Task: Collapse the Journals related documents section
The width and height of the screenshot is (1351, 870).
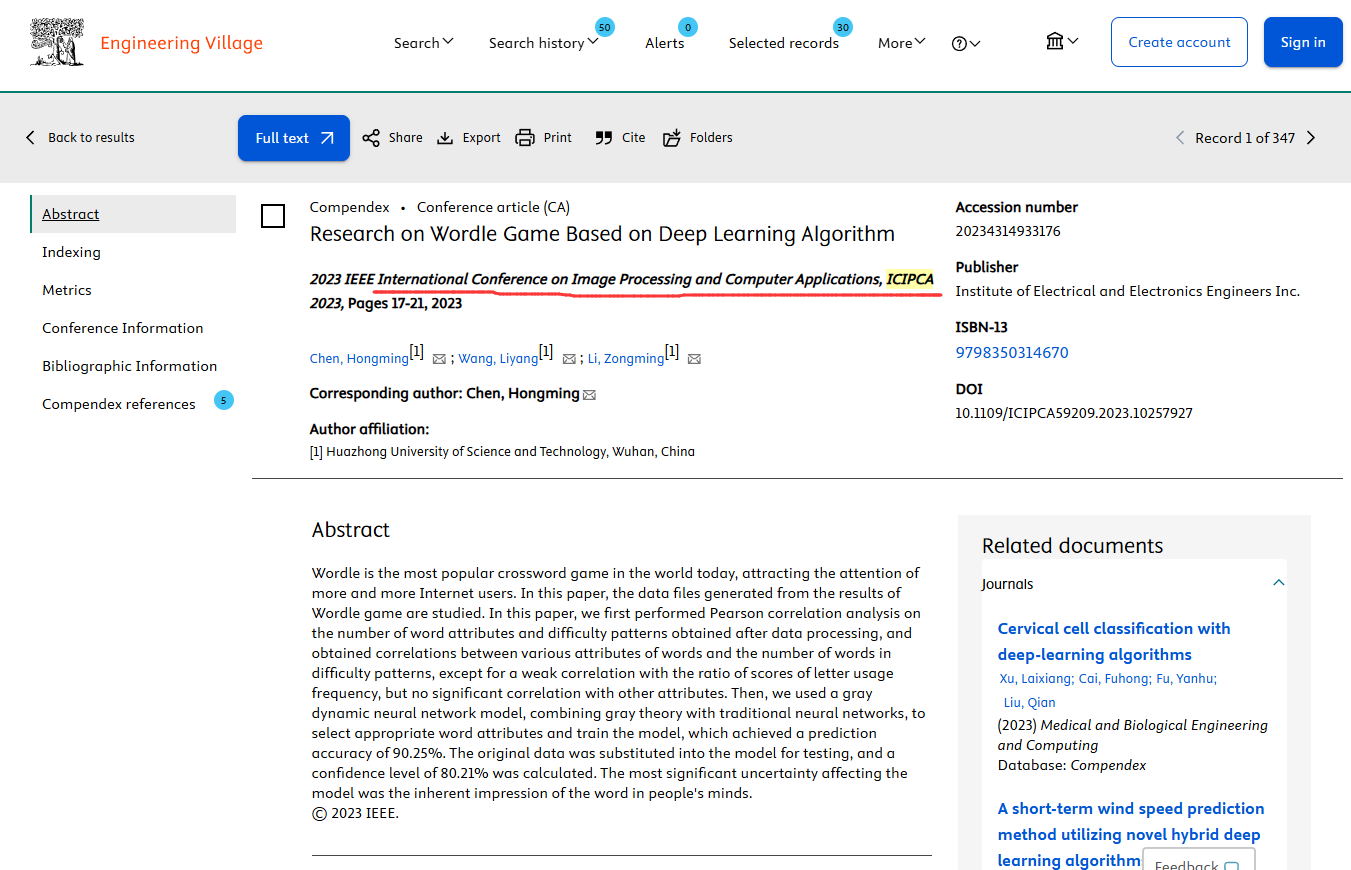Action: [x=1278, y=583]
